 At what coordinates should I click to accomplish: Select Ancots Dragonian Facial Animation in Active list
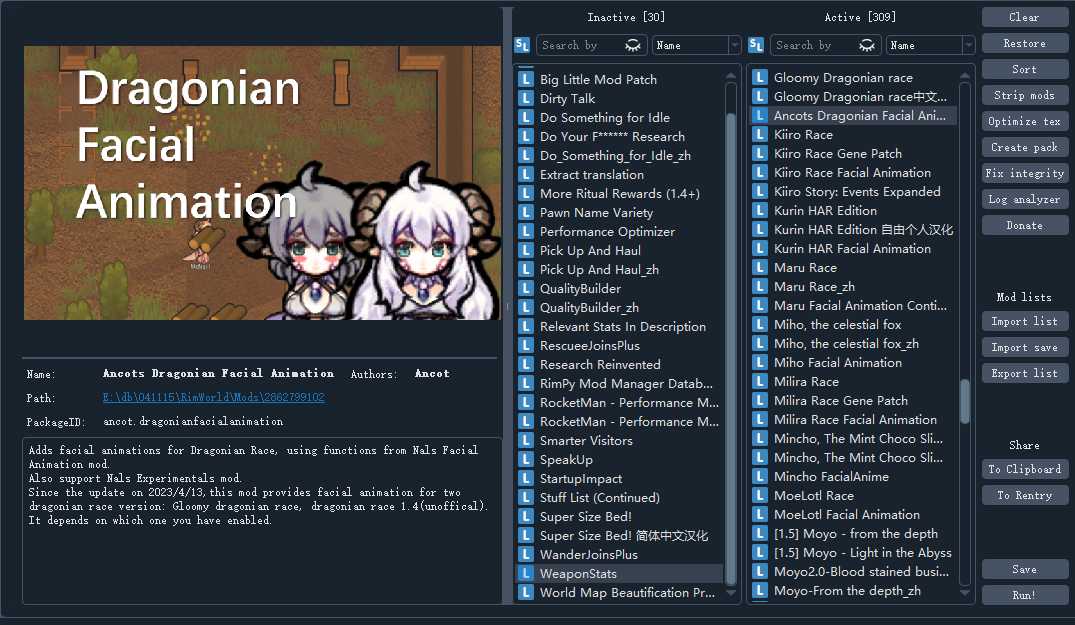click(852, 116)
